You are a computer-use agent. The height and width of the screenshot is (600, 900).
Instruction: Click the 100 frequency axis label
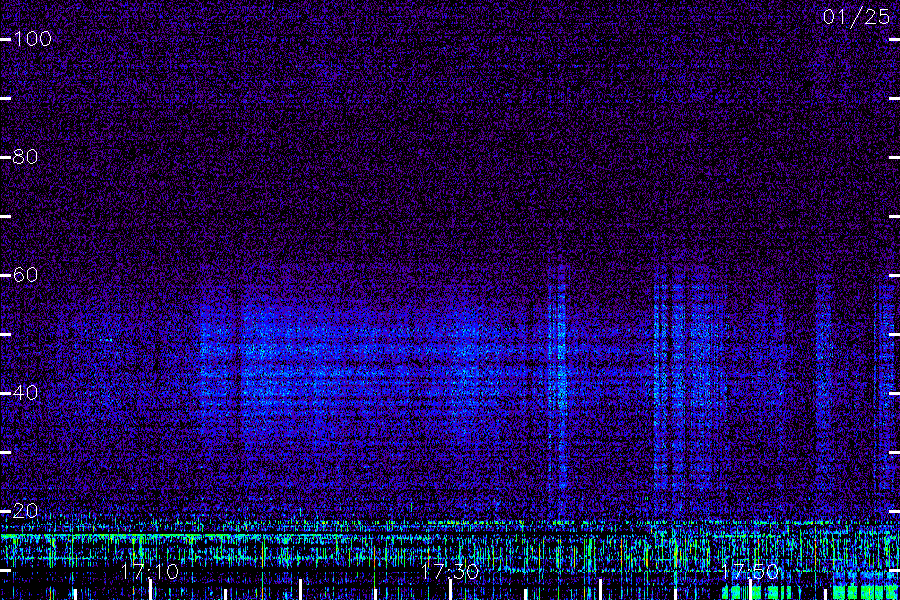pos(32,39)
